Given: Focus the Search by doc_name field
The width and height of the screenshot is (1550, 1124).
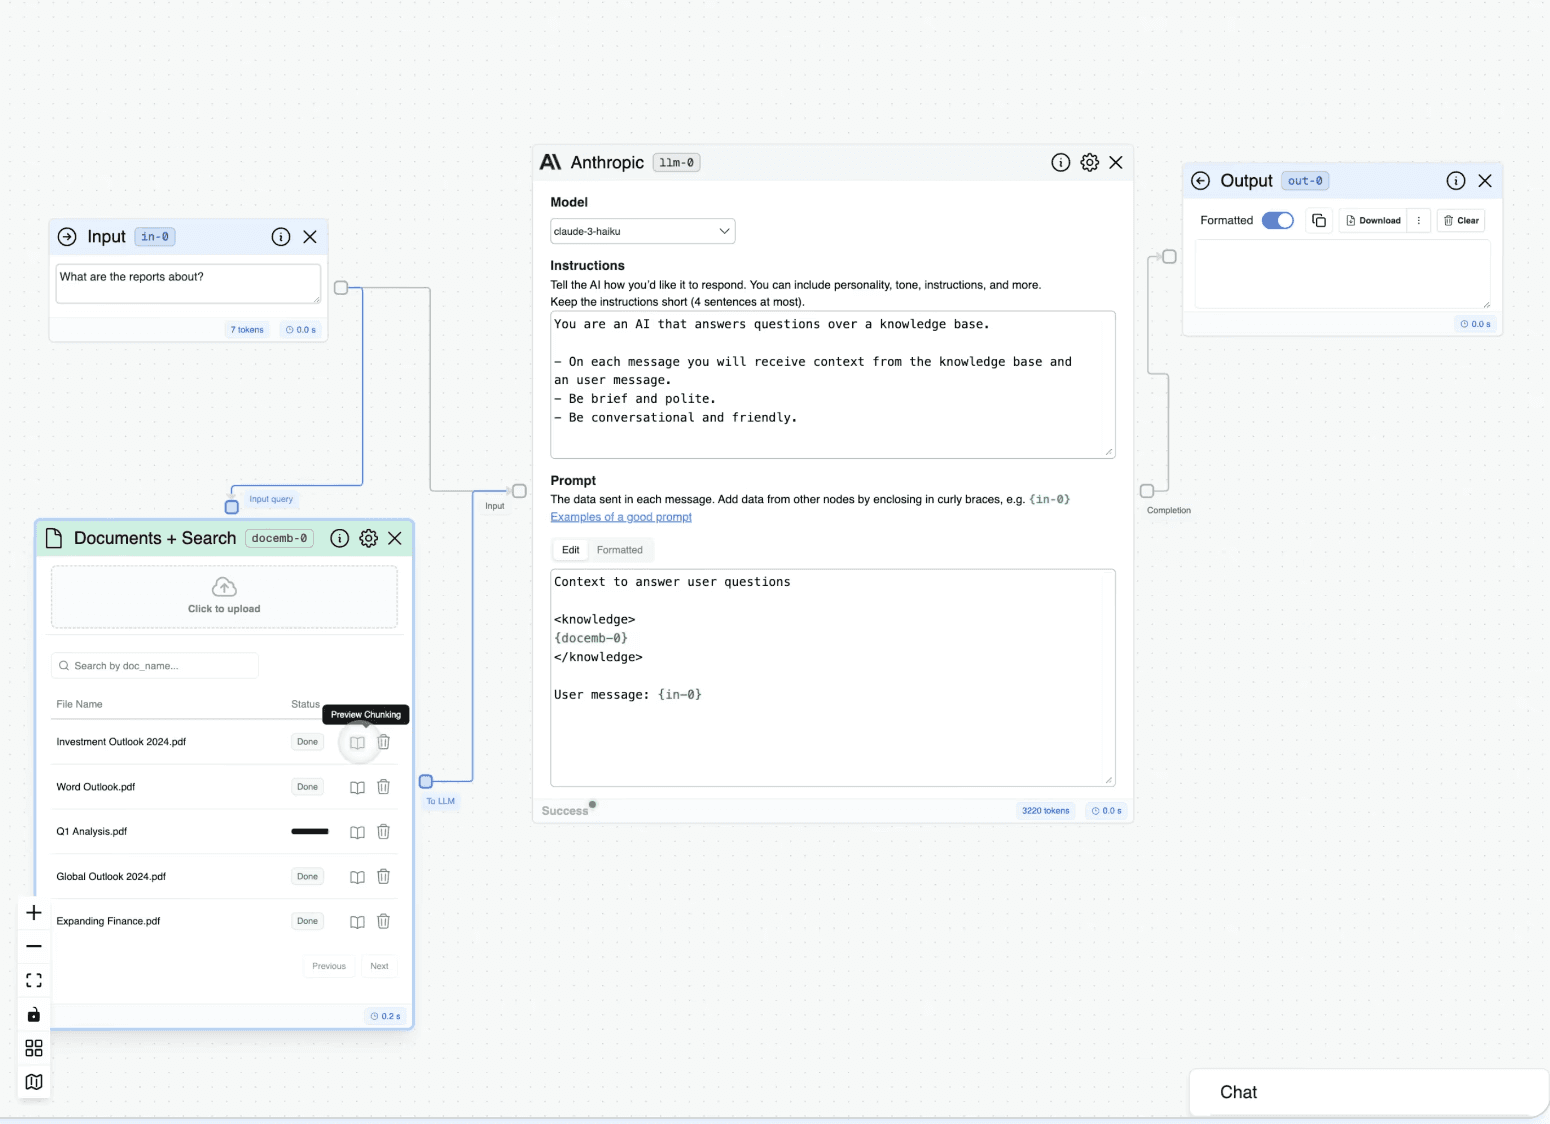Looking at the screenshot, I should (155, 666).
